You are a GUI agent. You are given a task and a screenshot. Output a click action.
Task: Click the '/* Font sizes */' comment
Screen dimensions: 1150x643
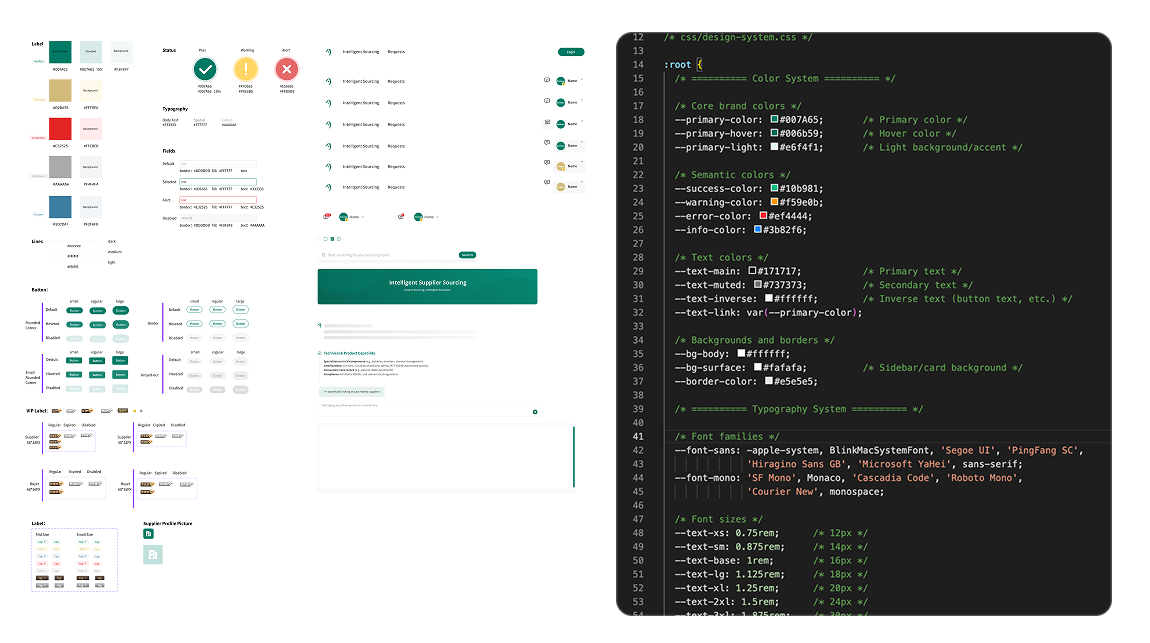(x=719, y=519)
